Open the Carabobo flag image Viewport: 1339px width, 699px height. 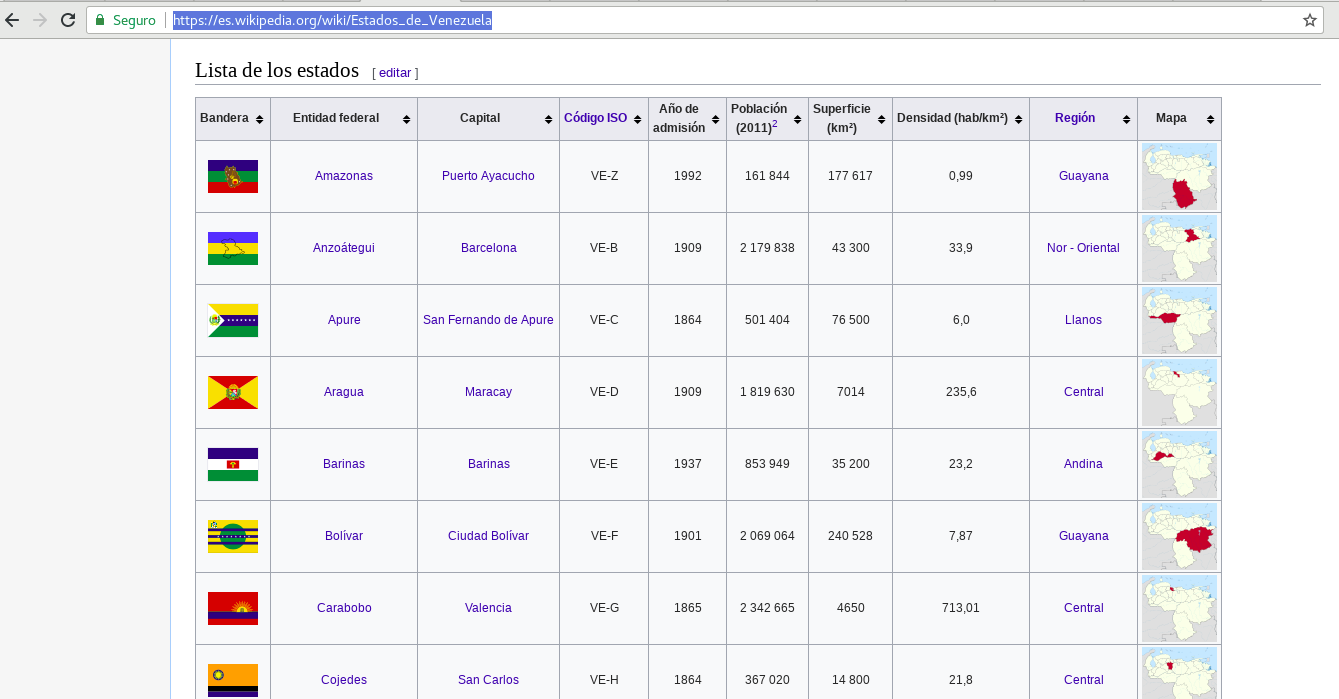click(232, 608)
